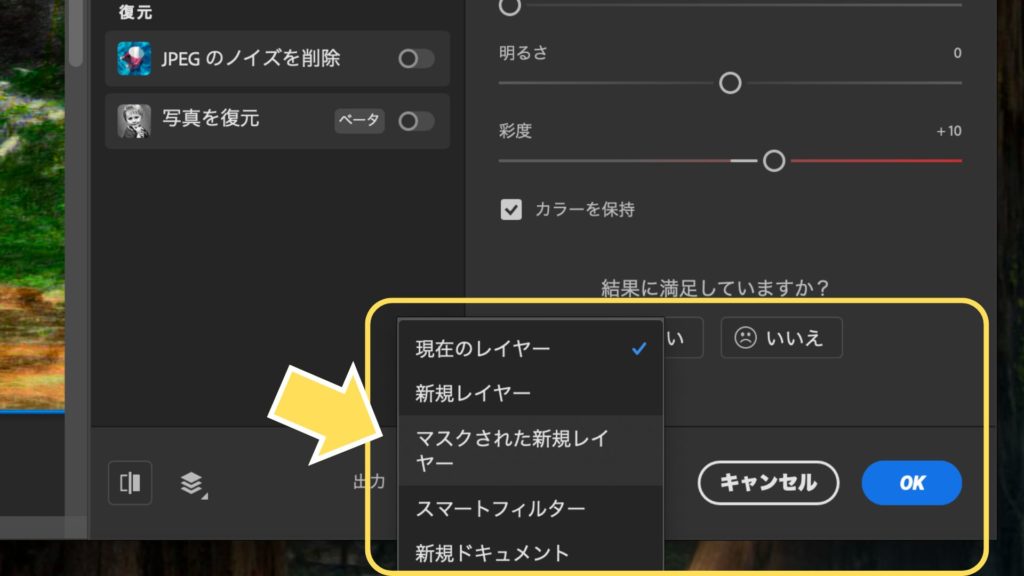1024x576 pixels.
Task: Uncheck the カラーを保持 checkbox
Action: 511,210
